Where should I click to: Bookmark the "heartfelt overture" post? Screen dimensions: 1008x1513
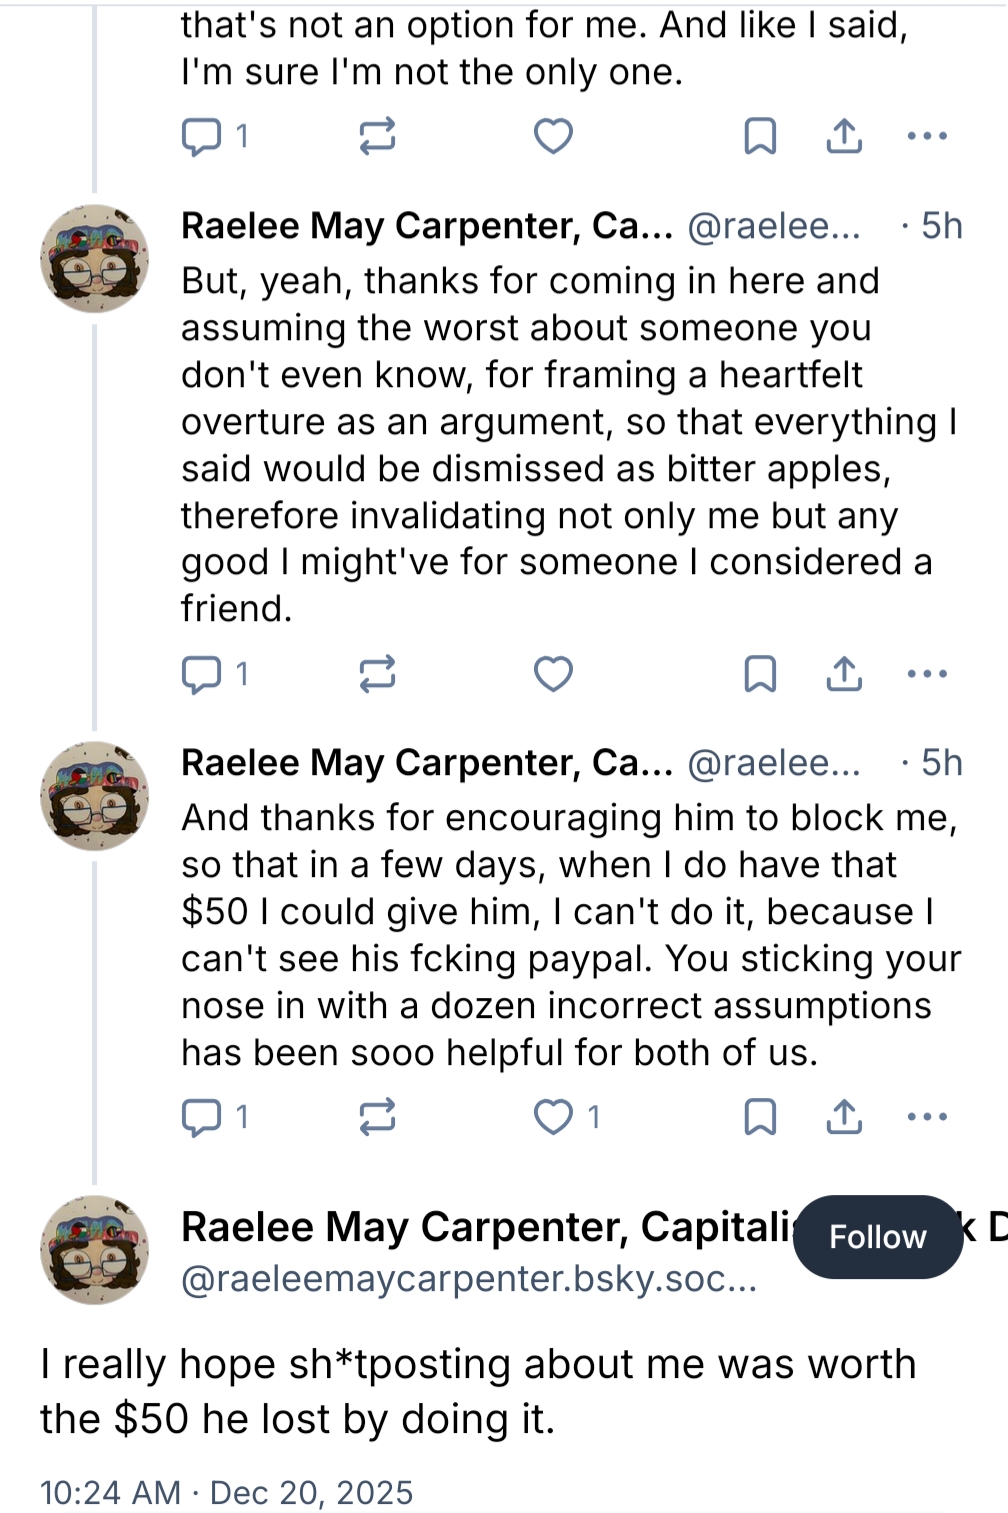760,673
